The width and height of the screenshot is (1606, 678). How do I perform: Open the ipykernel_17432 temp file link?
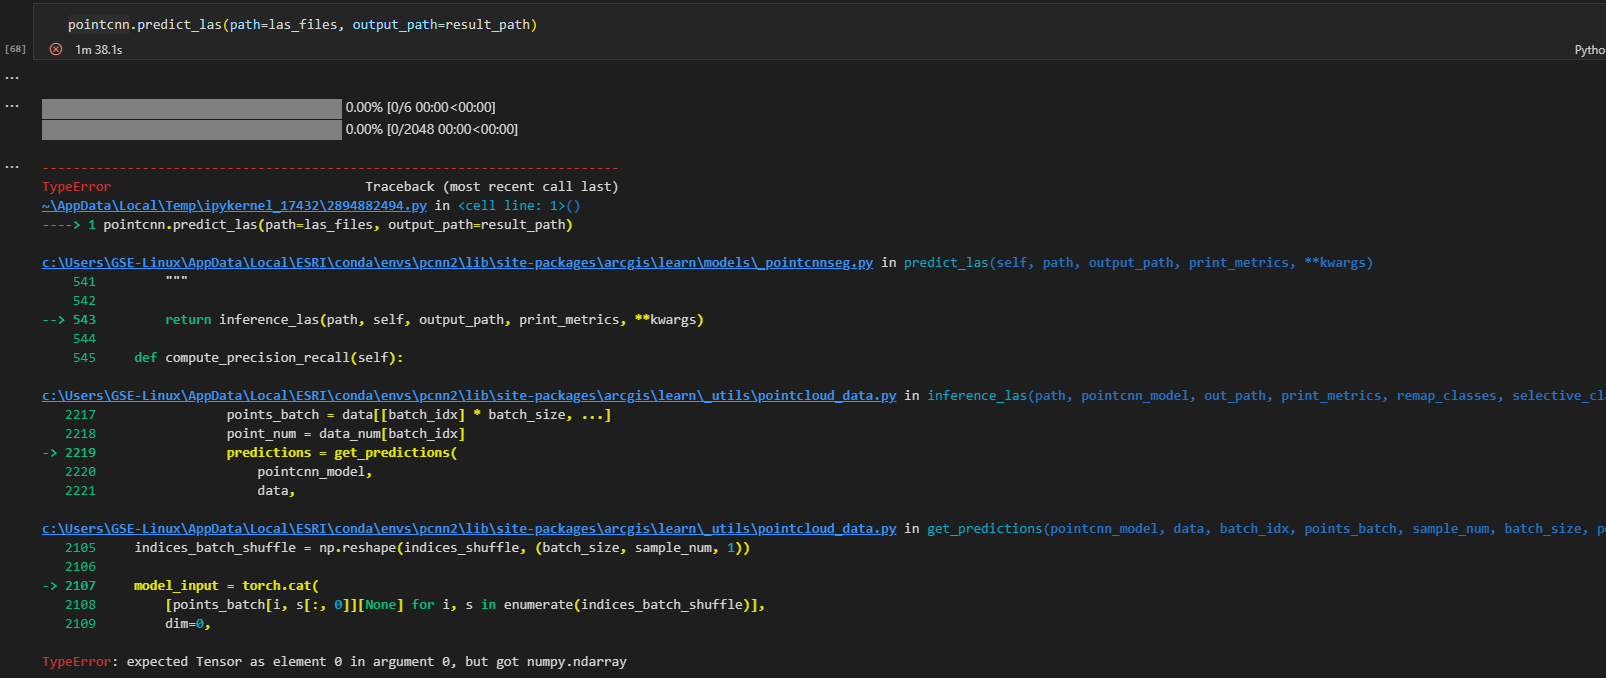point(234,205)
